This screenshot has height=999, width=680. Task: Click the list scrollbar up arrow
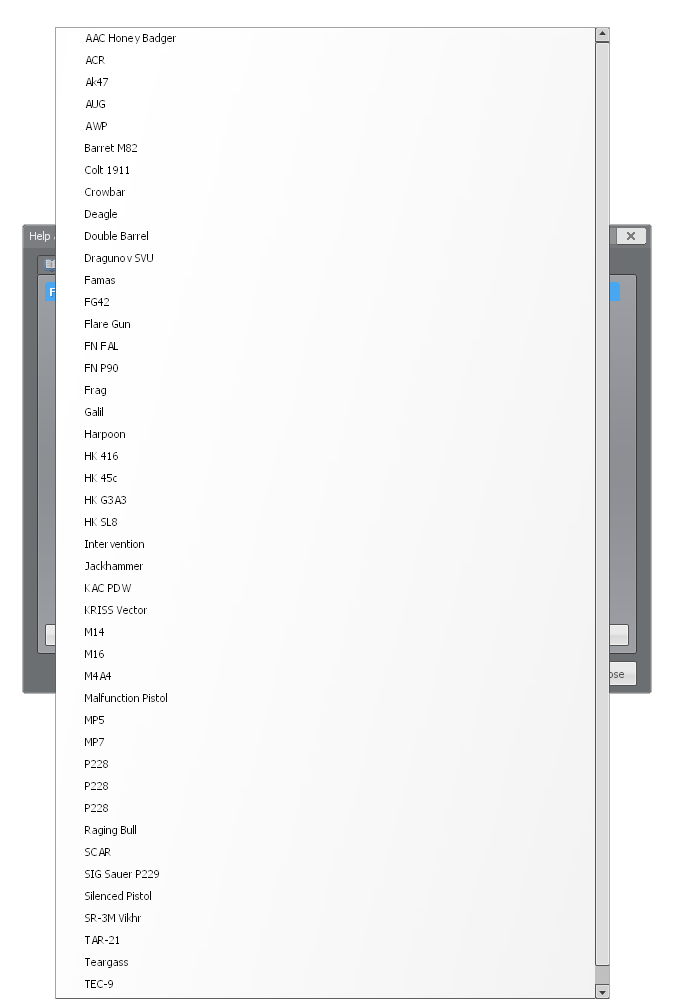[x=602, y=34]
